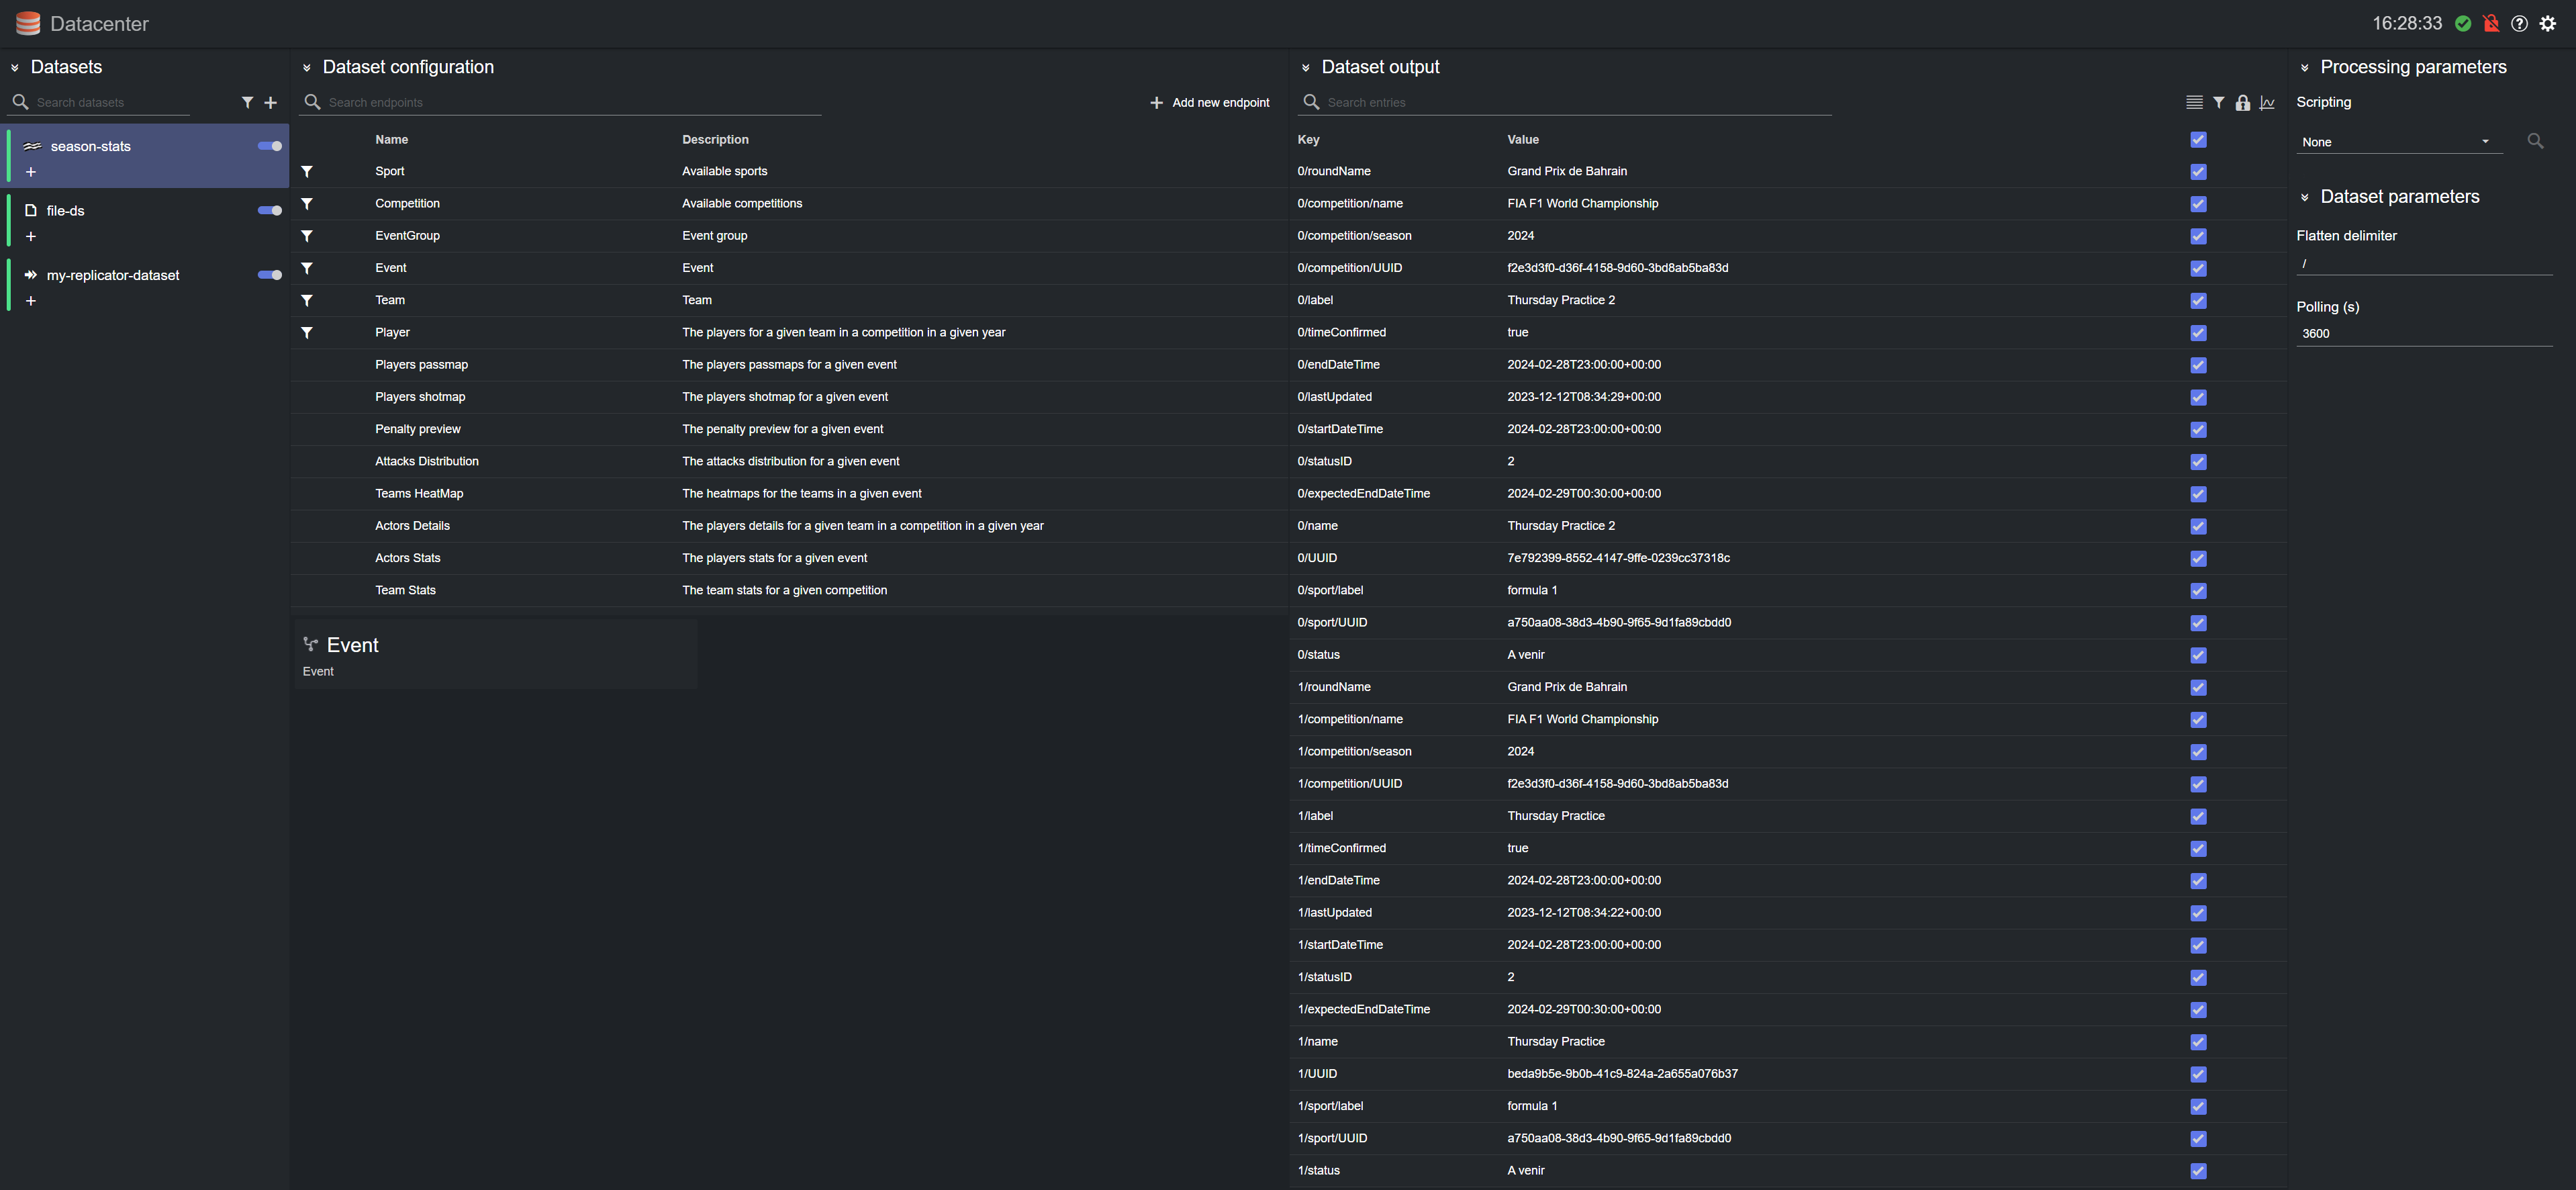
Task: Select the Team Stats endpoint row
Action: click(405, 590)
